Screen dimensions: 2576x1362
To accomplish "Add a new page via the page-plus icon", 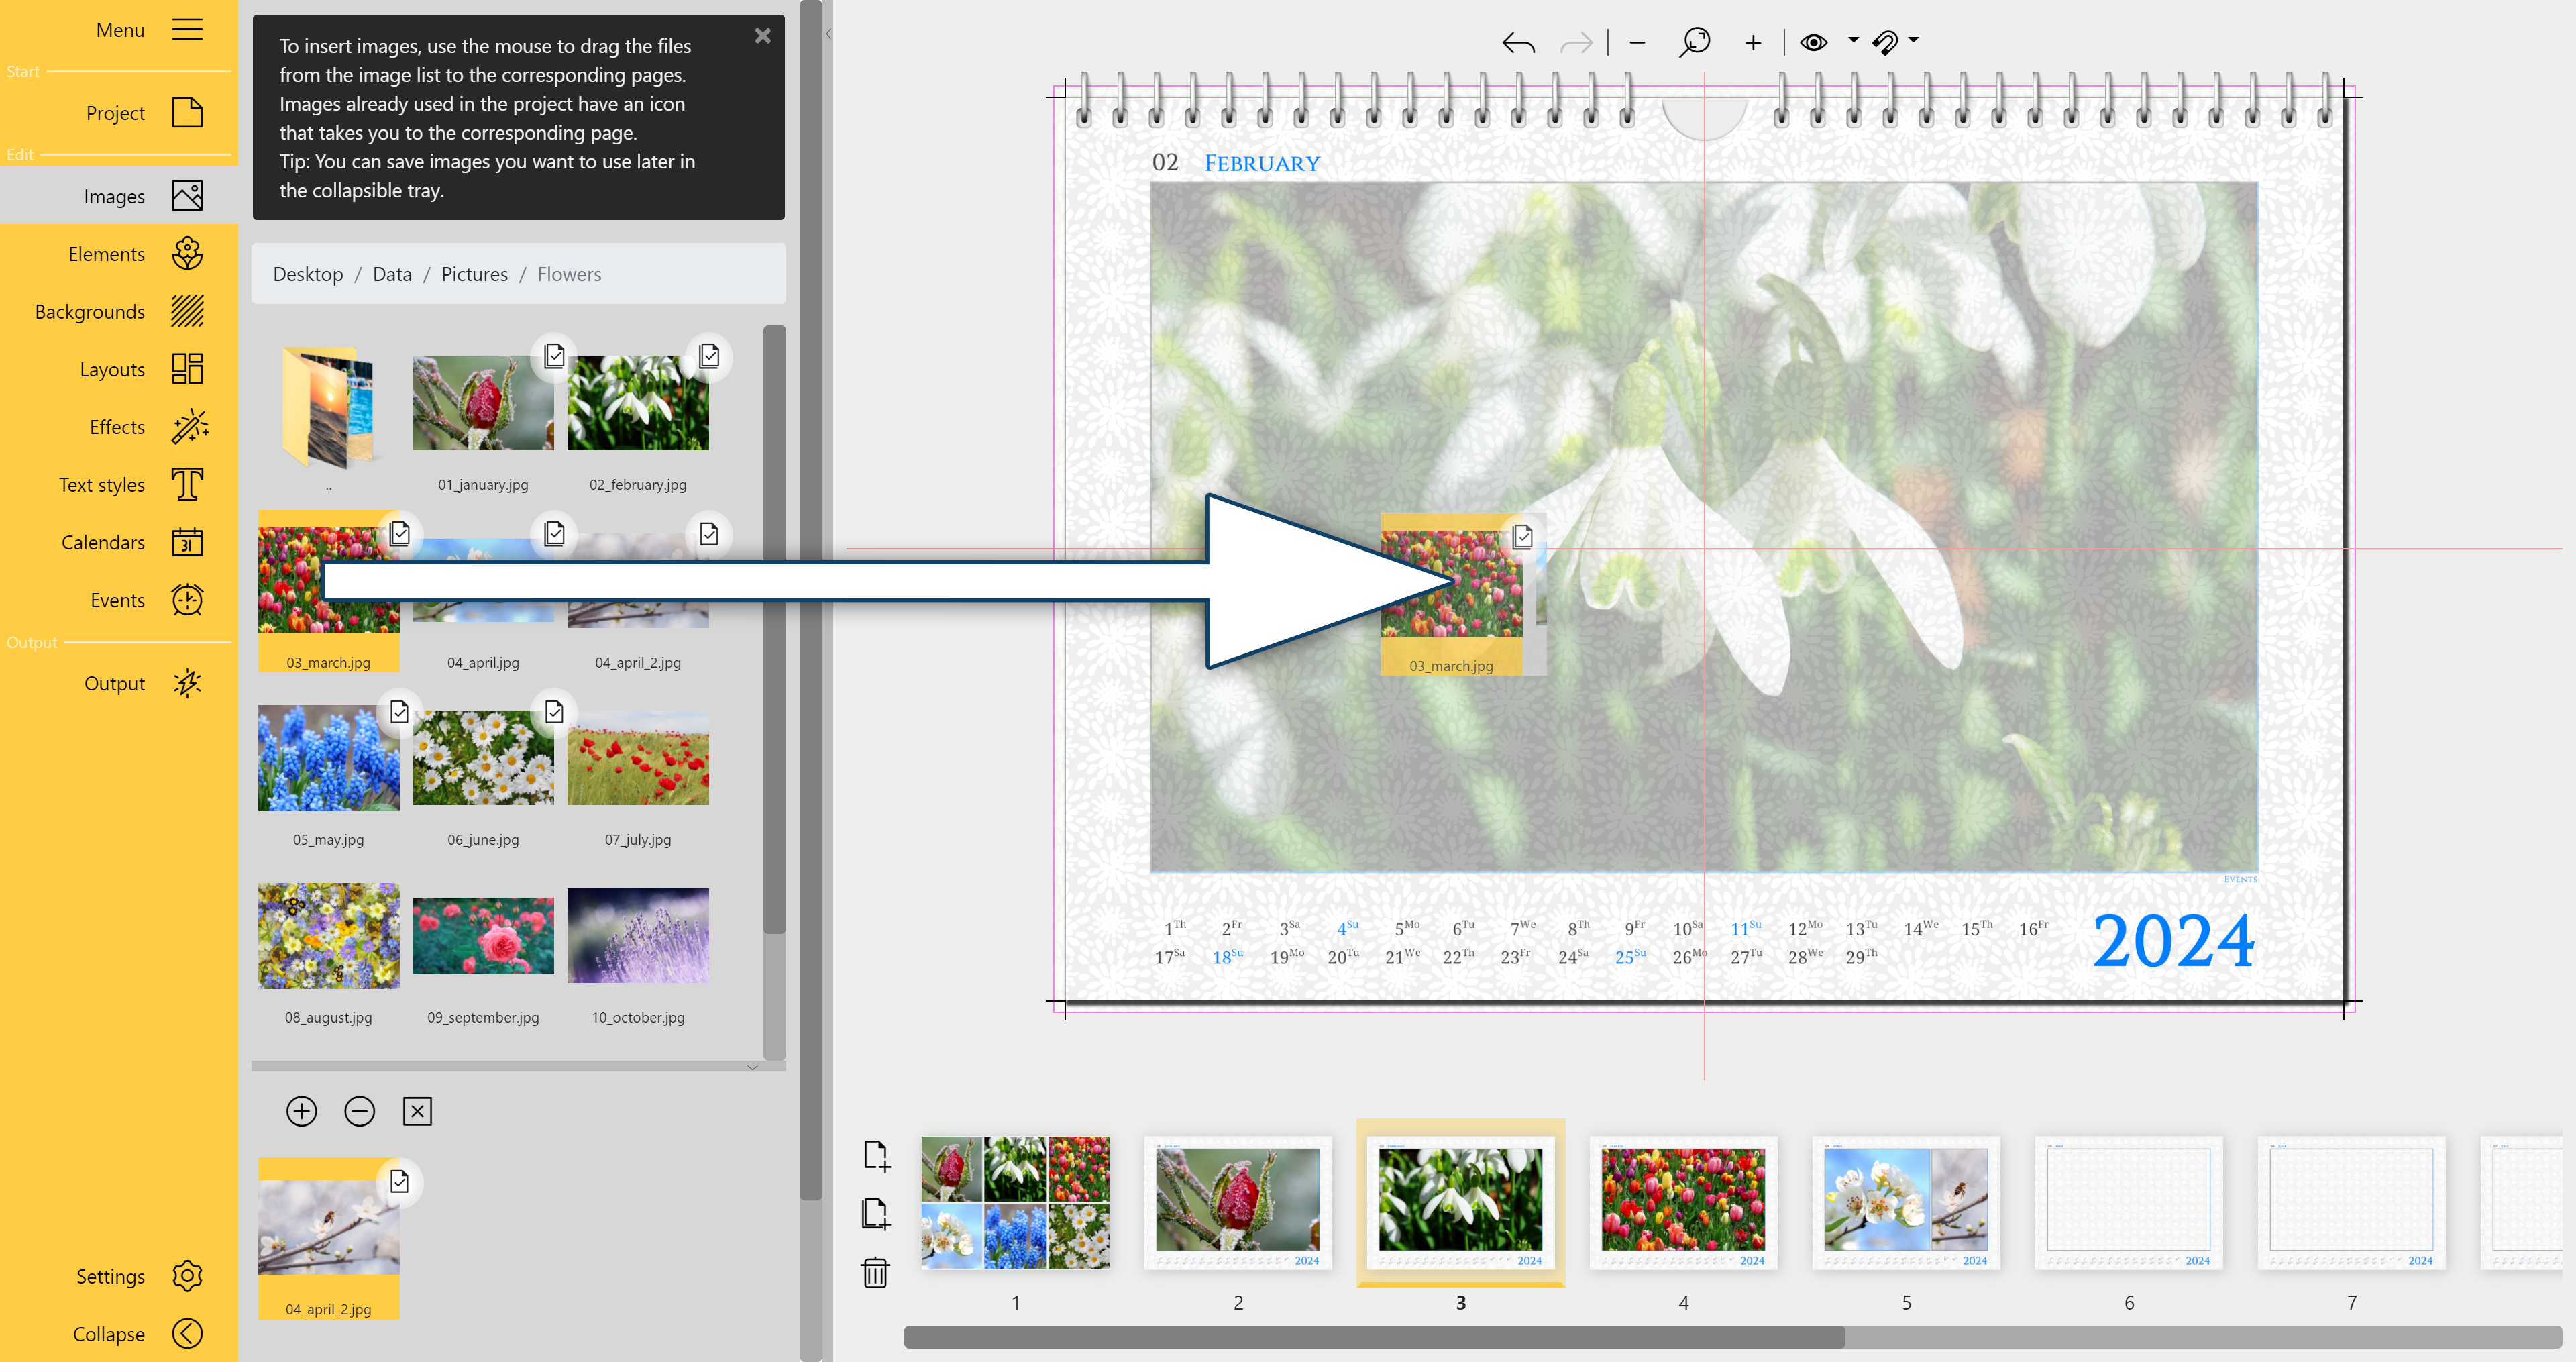I will tap(875, 1156).
